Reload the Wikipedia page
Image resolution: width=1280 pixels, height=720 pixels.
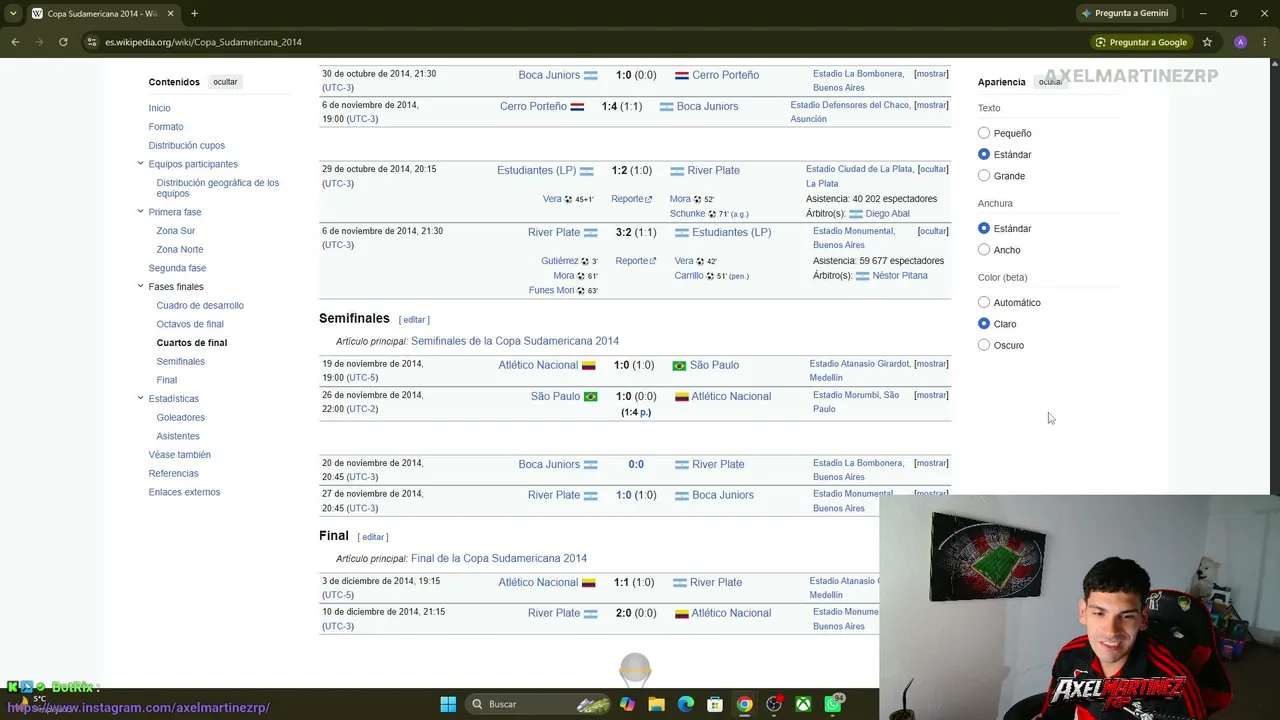pos(63,42)
